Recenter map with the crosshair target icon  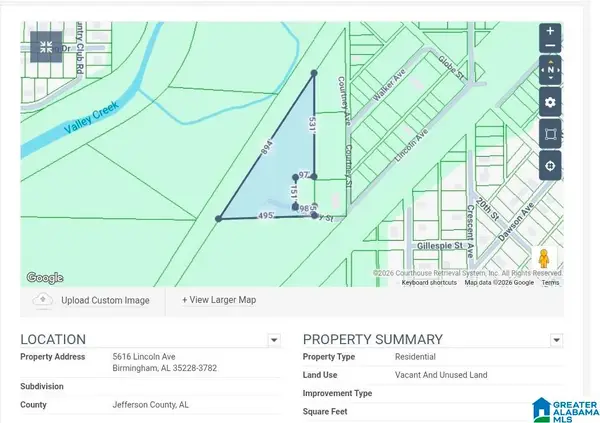pos(550,165)
